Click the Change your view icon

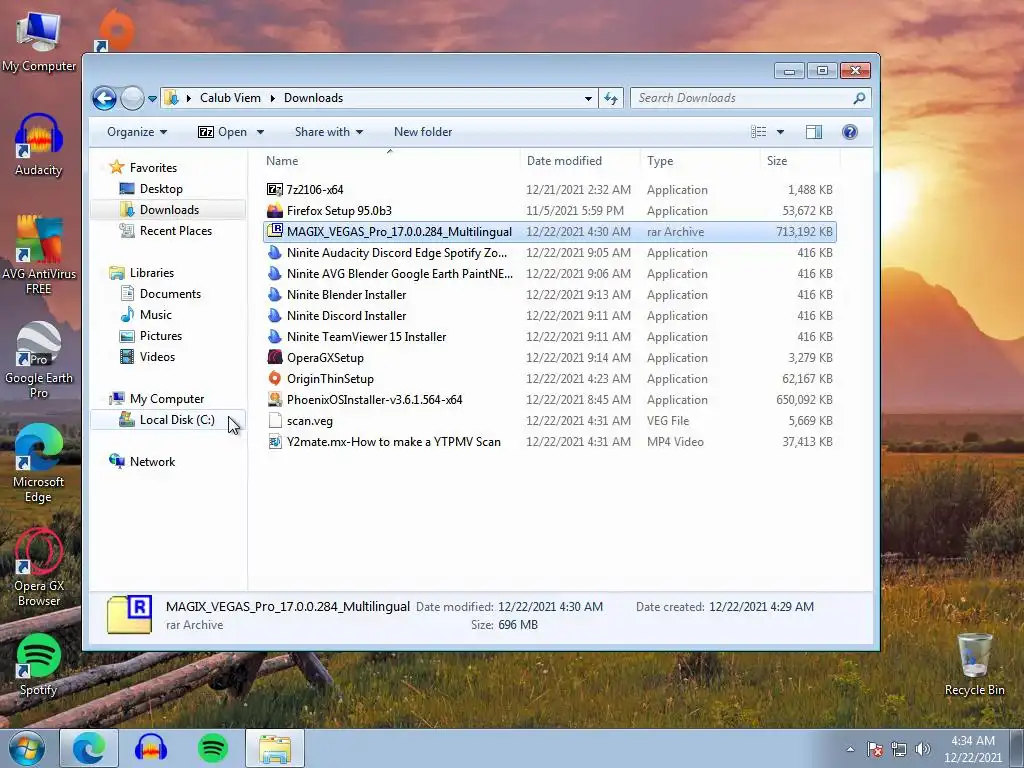tap(758, 132)
